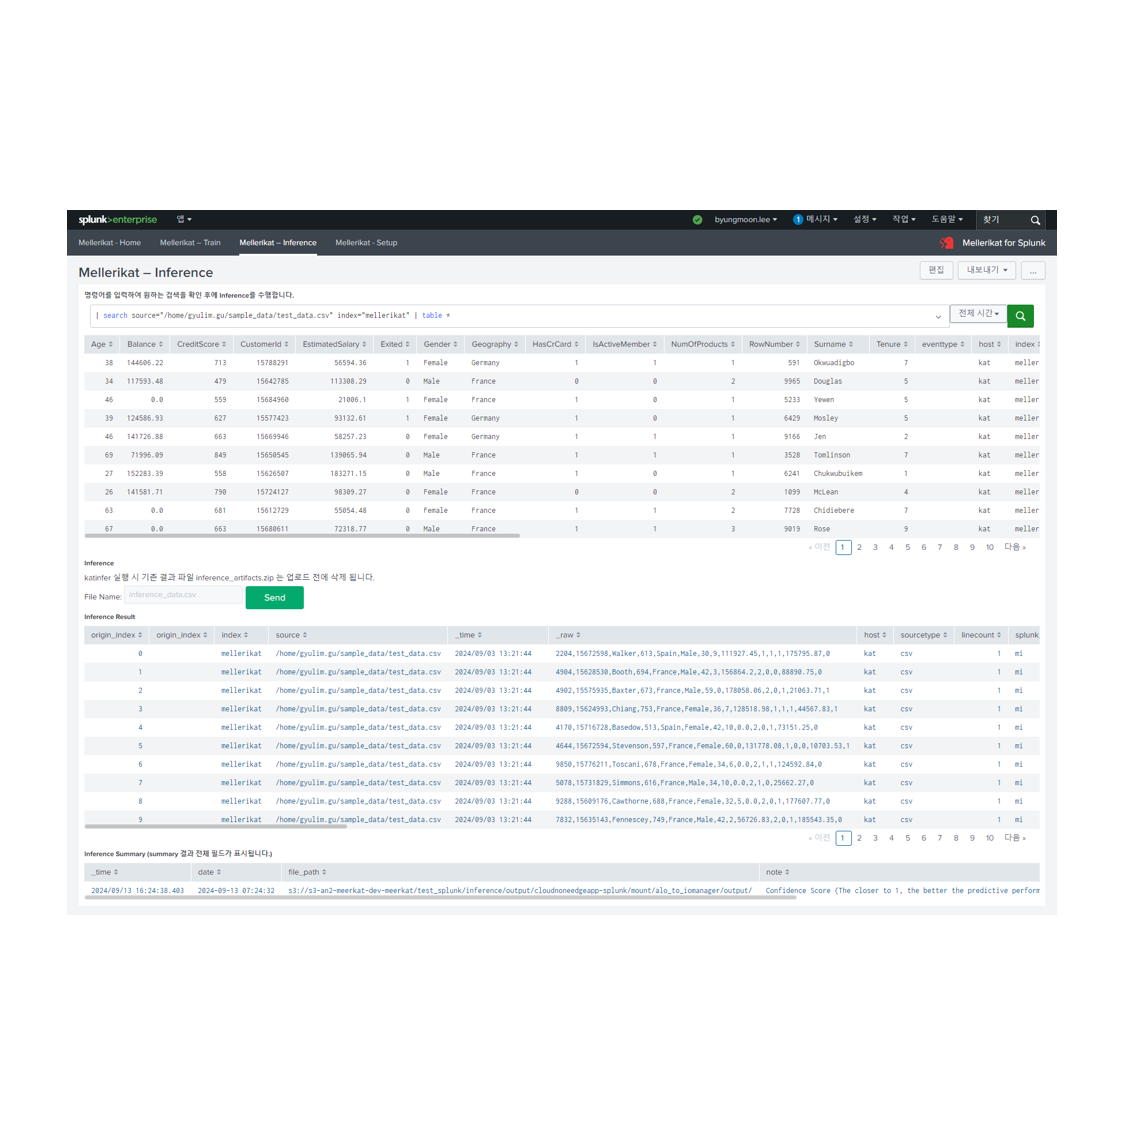Switch to the Mellerikat – Train tab

click(x=190, y=243)
